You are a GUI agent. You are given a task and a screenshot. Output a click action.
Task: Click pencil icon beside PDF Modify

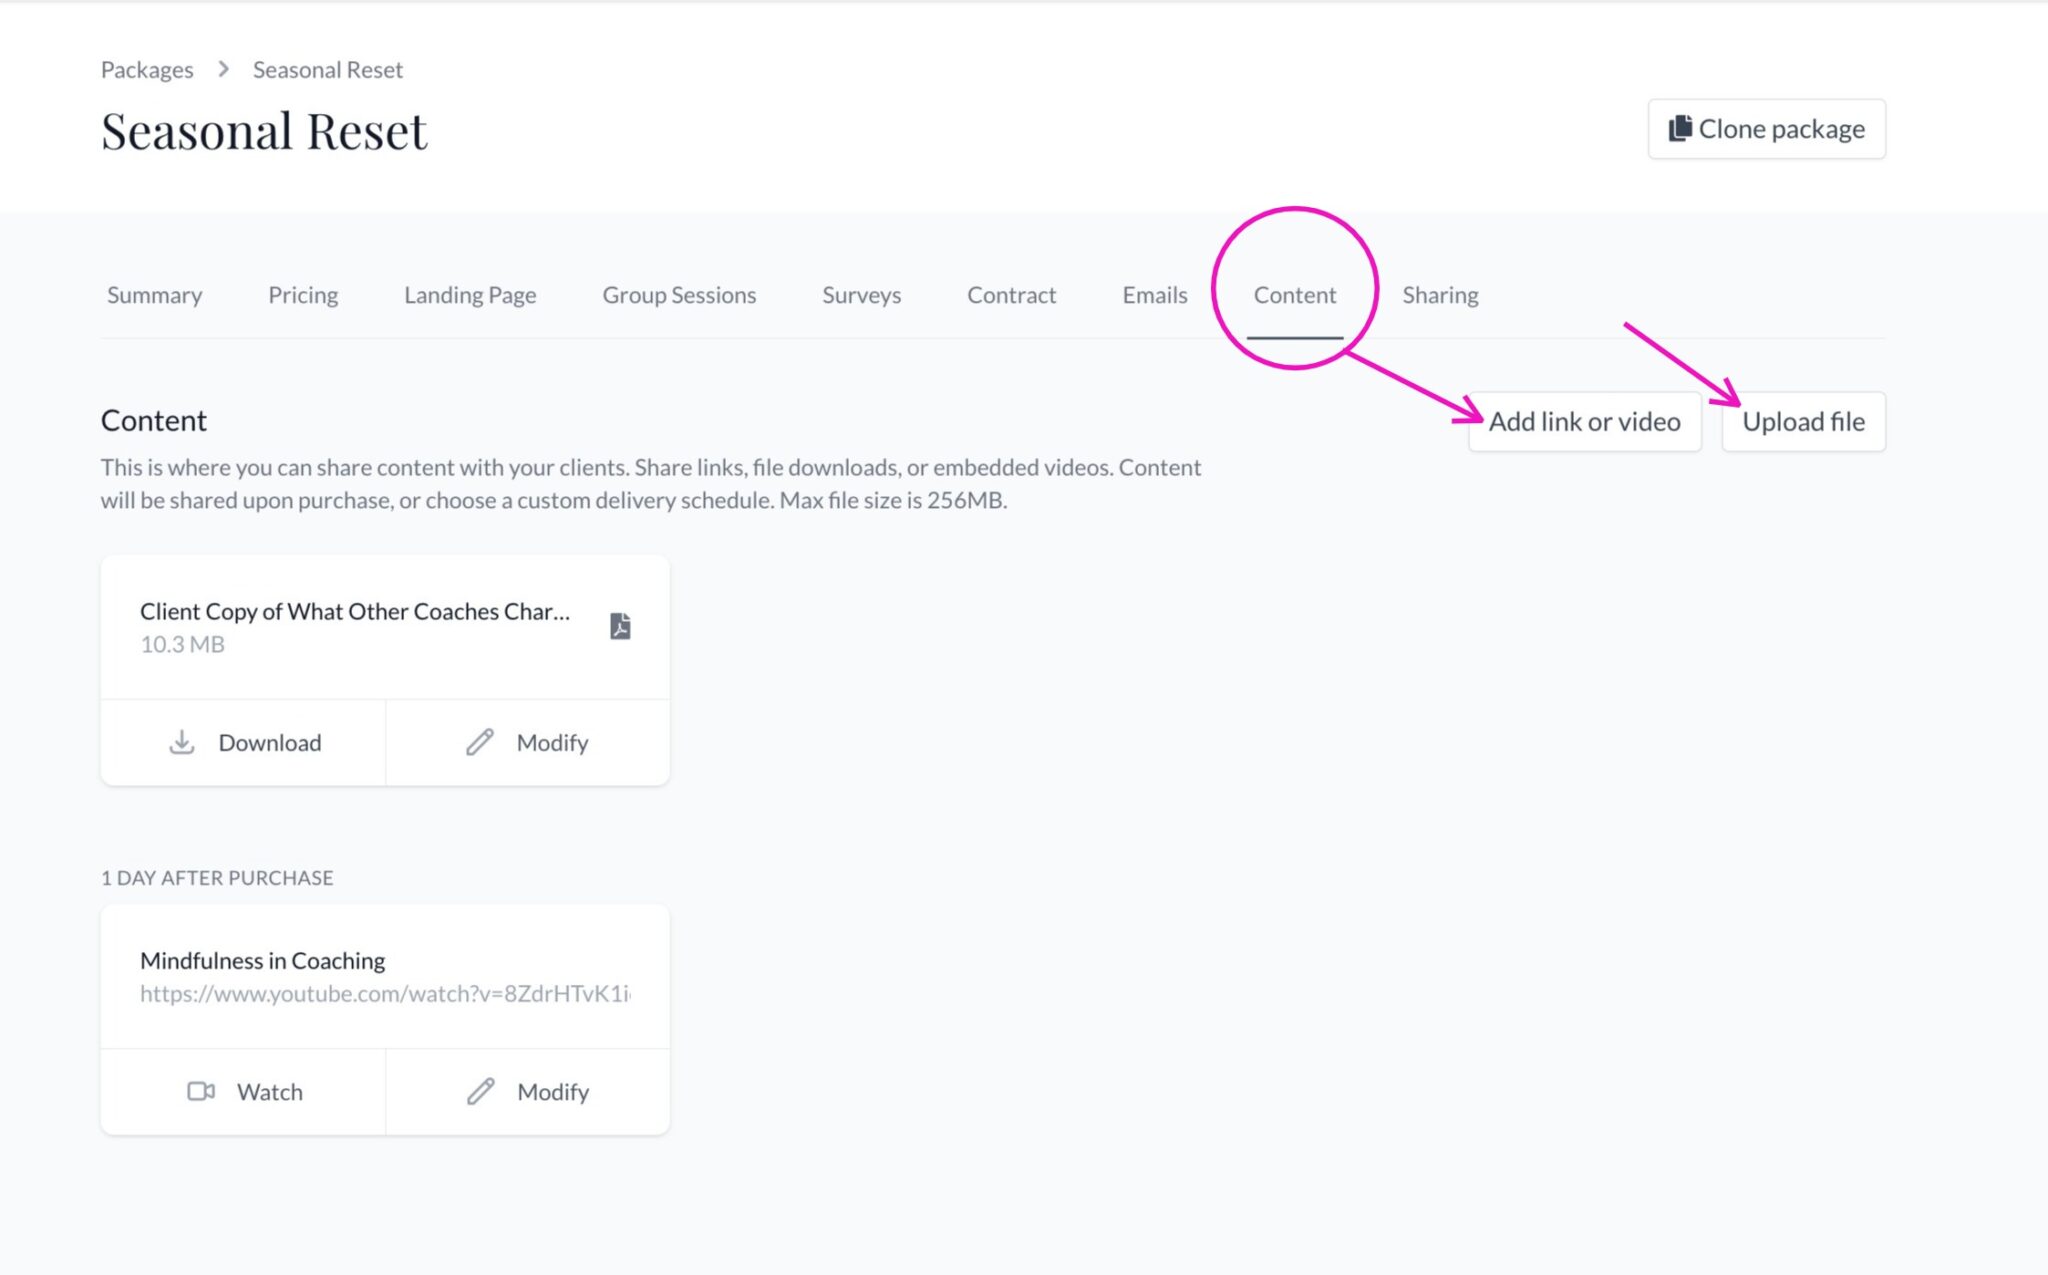pos(480,742)
